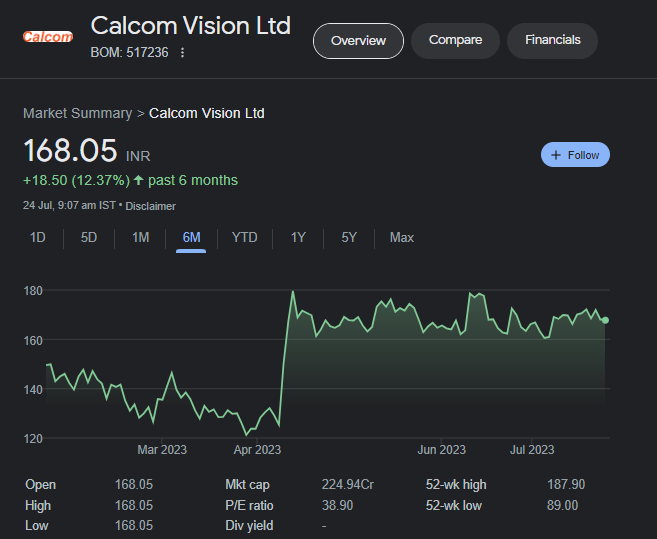This screenshot has height=539, width=657.
Task: Click the Disclaimer link
Action: [150, 206]
